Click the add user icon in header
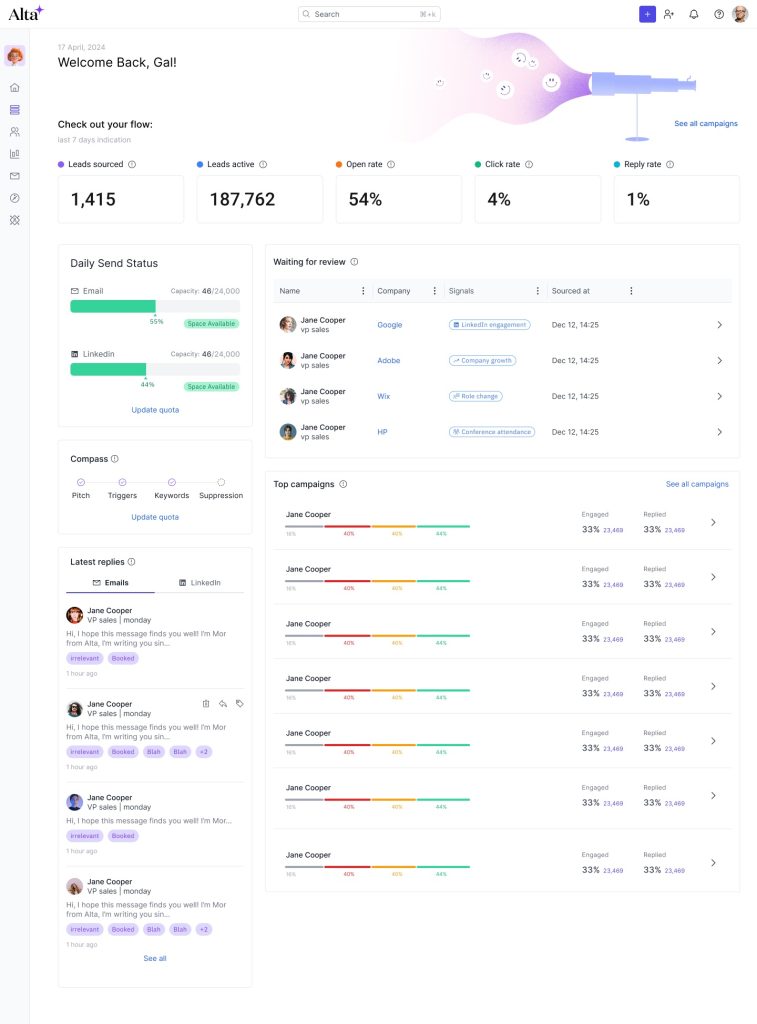The image size is (757, 1024). tap(669, 14)
